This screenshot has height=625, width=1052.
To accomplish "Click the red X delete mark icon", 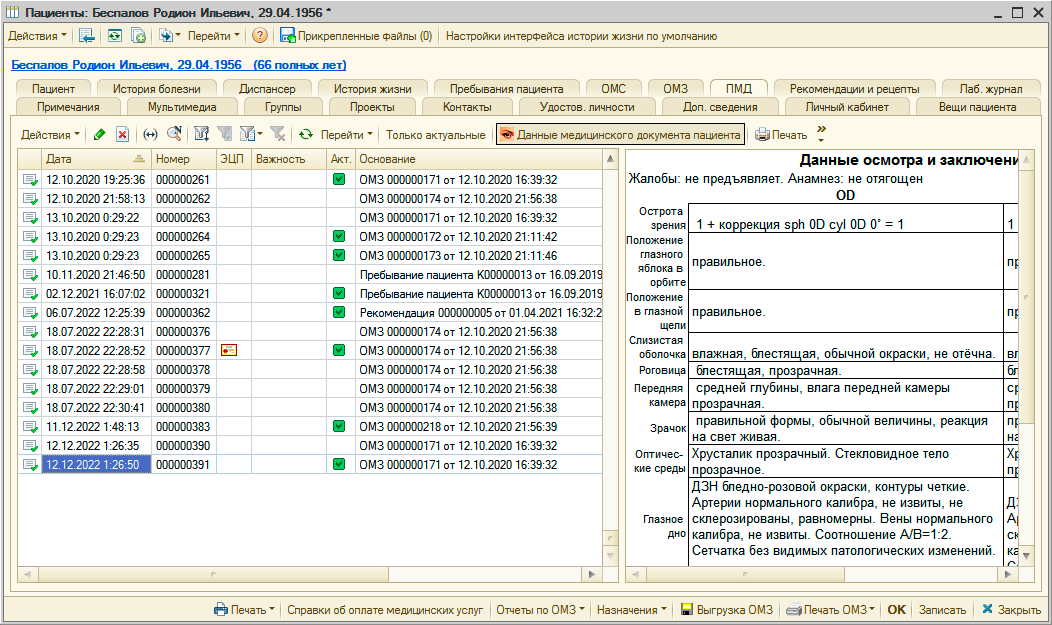I will point(122,134).
